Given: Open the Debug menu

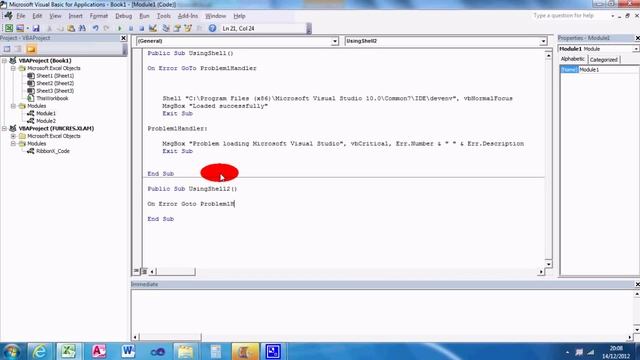Looking at the screenshot, I should click(123, 16).
